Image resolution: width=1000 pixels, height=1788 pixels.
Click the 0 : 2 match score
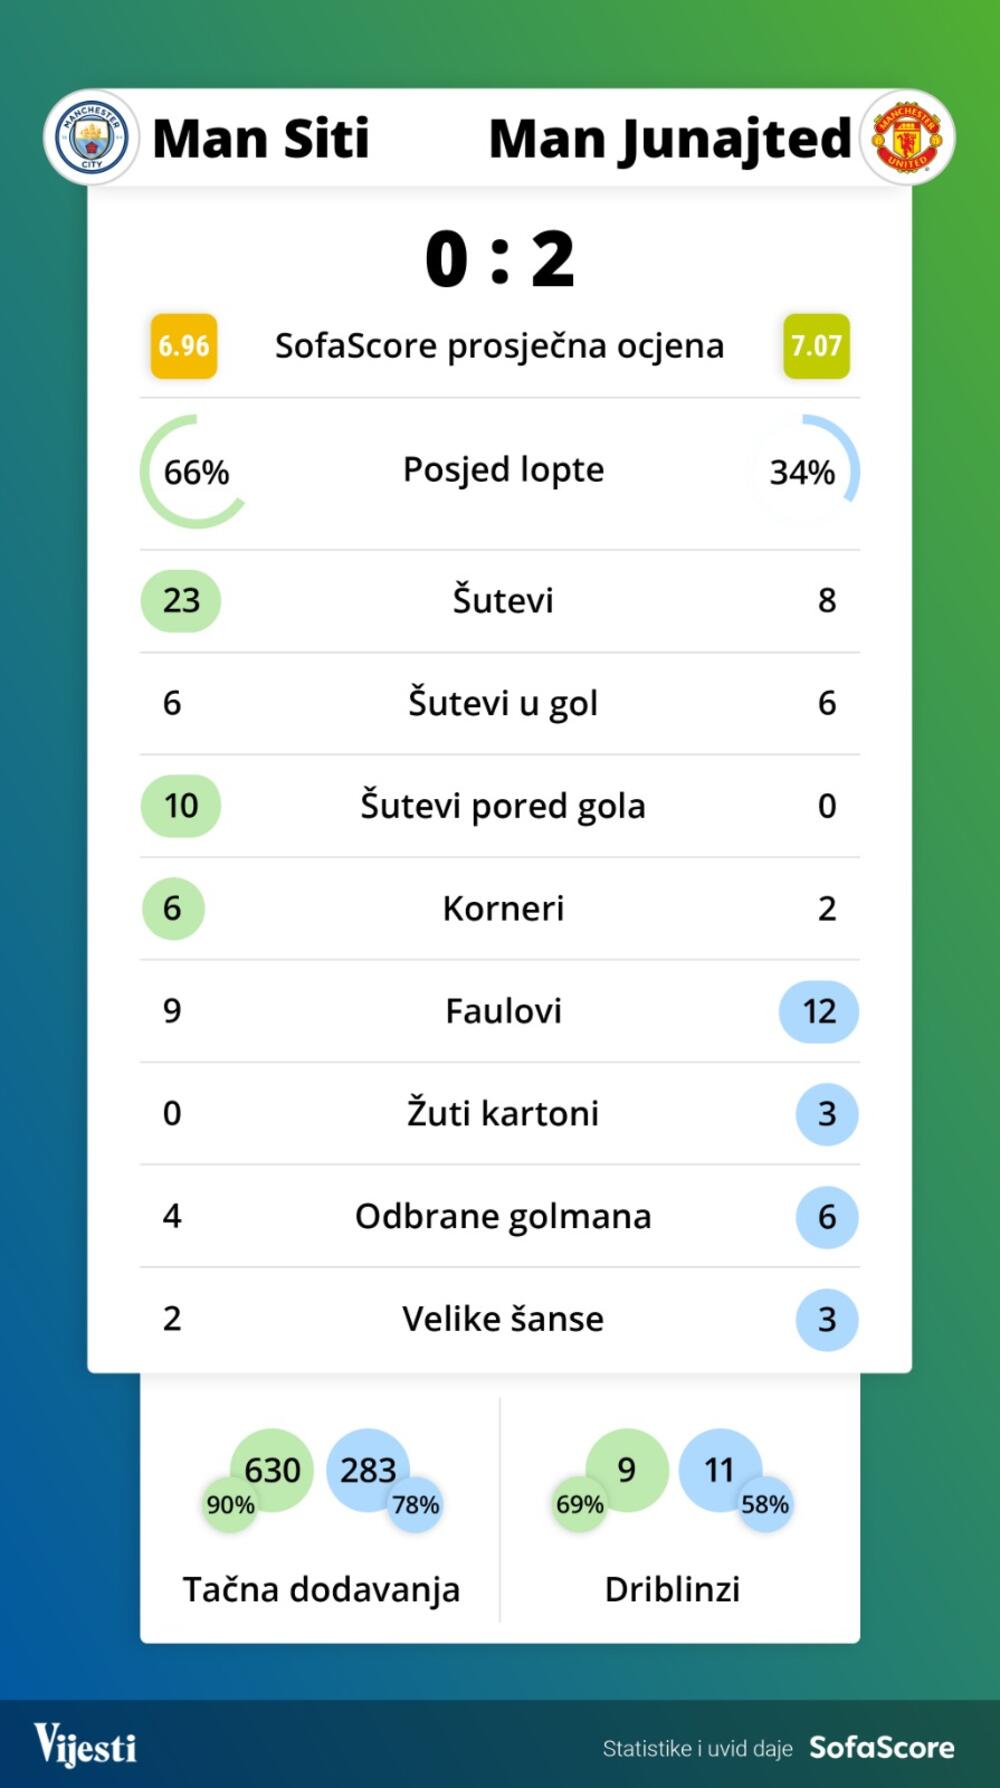point(500,259)
